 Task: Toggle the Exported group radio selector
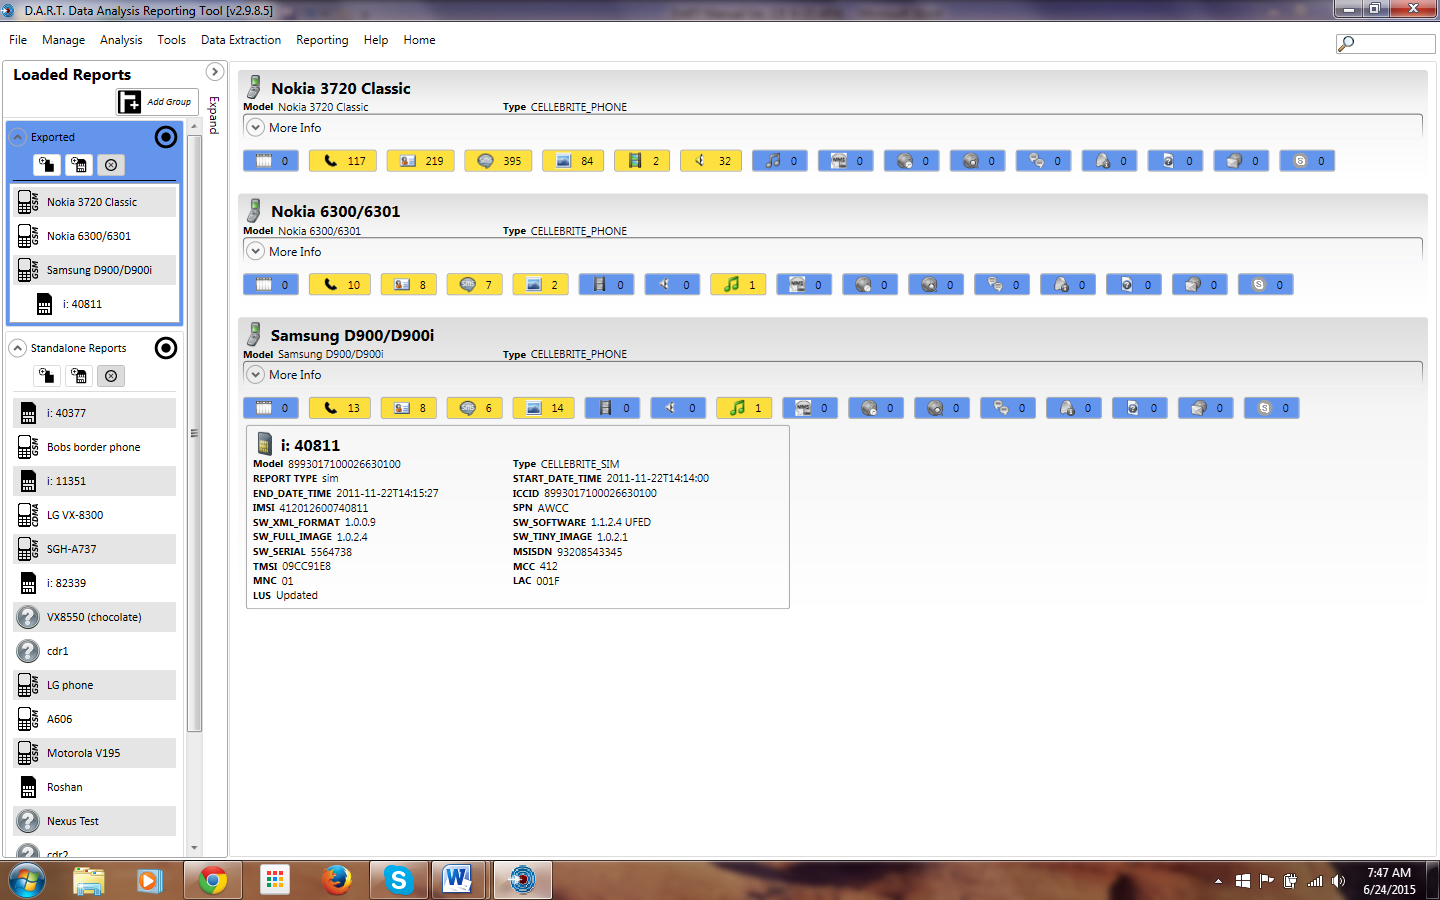166,137
